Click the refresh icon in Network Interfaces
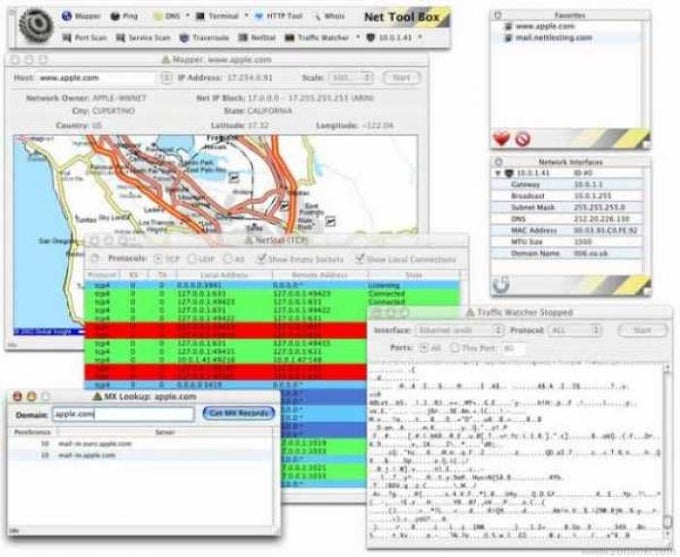 pyautogui.click(x=501, y=285)
